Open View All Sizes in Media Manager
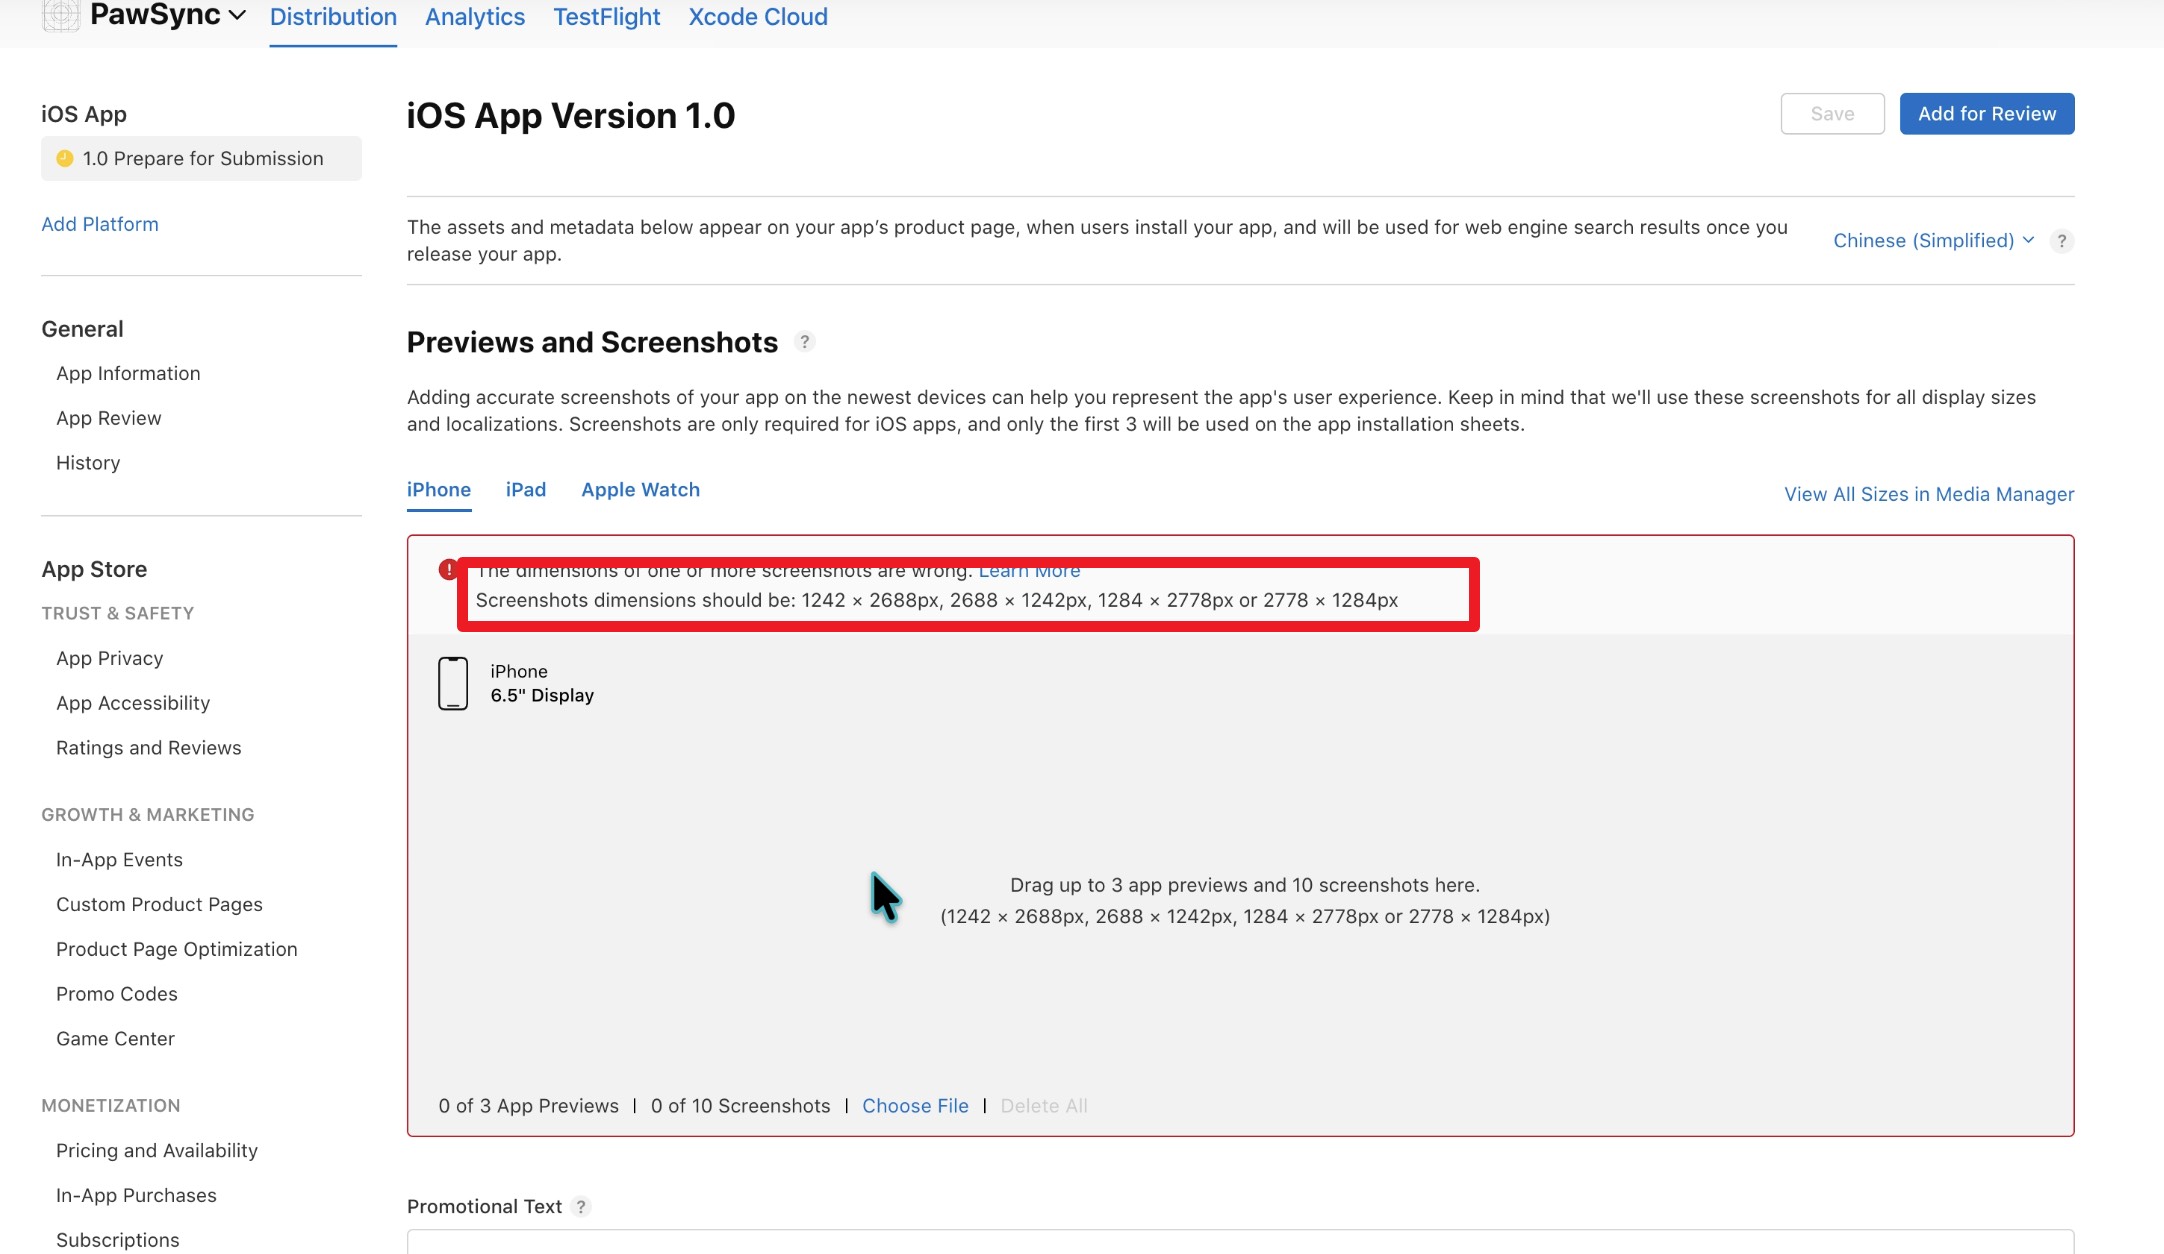 (1929, 494)
